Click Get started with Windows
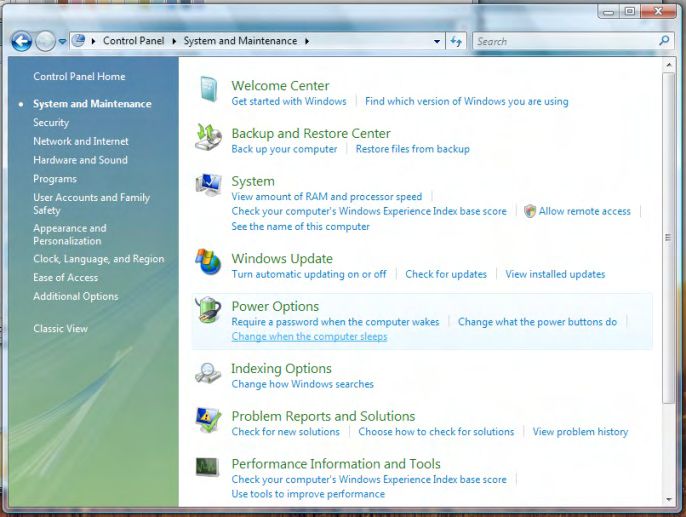The image size is (686, 517). tap(289, 101)
